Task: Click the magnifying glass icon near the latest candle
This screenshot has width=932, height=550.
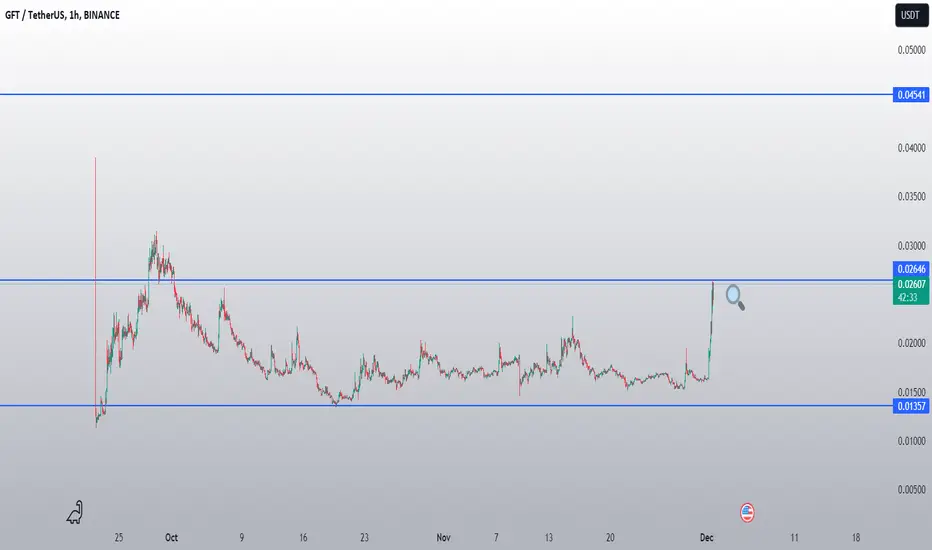Action: [735, 297]
